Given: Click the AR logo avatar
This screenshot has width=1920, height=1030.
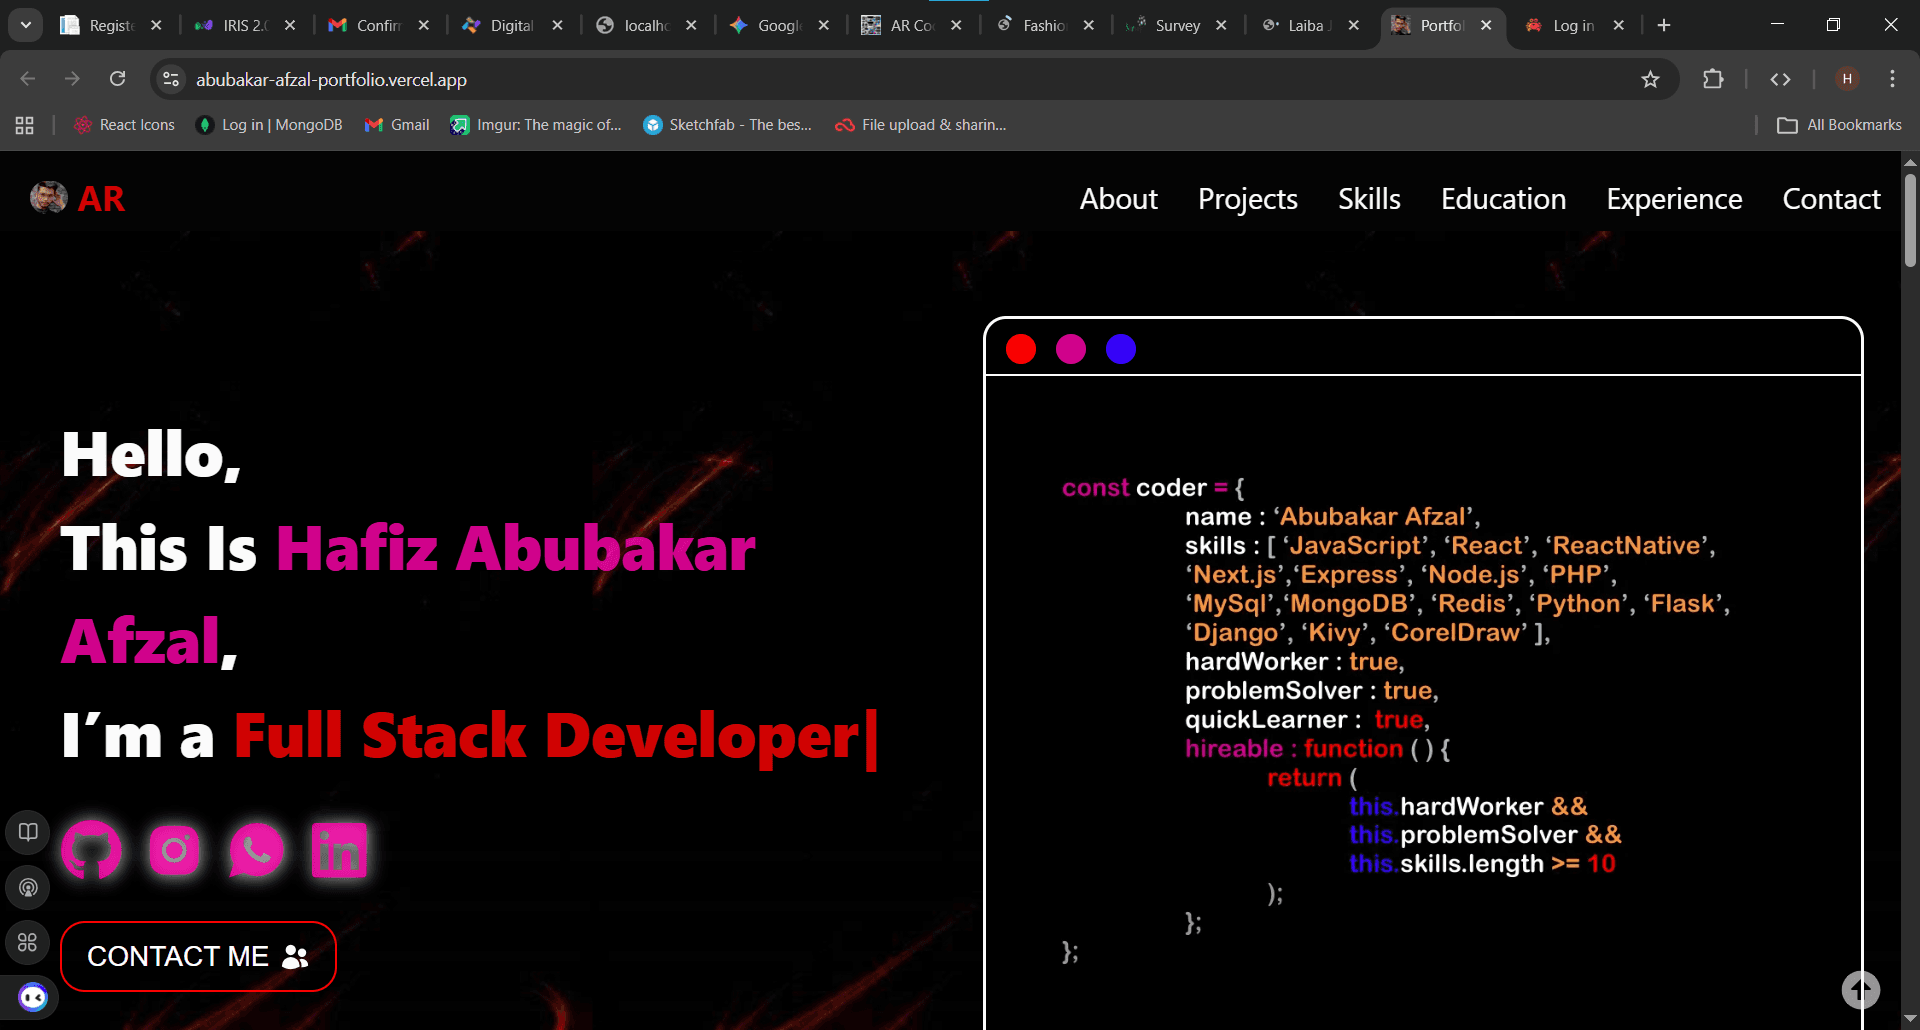Looking at the screenshot, I should pyautogui.click(x=48, y=198).
